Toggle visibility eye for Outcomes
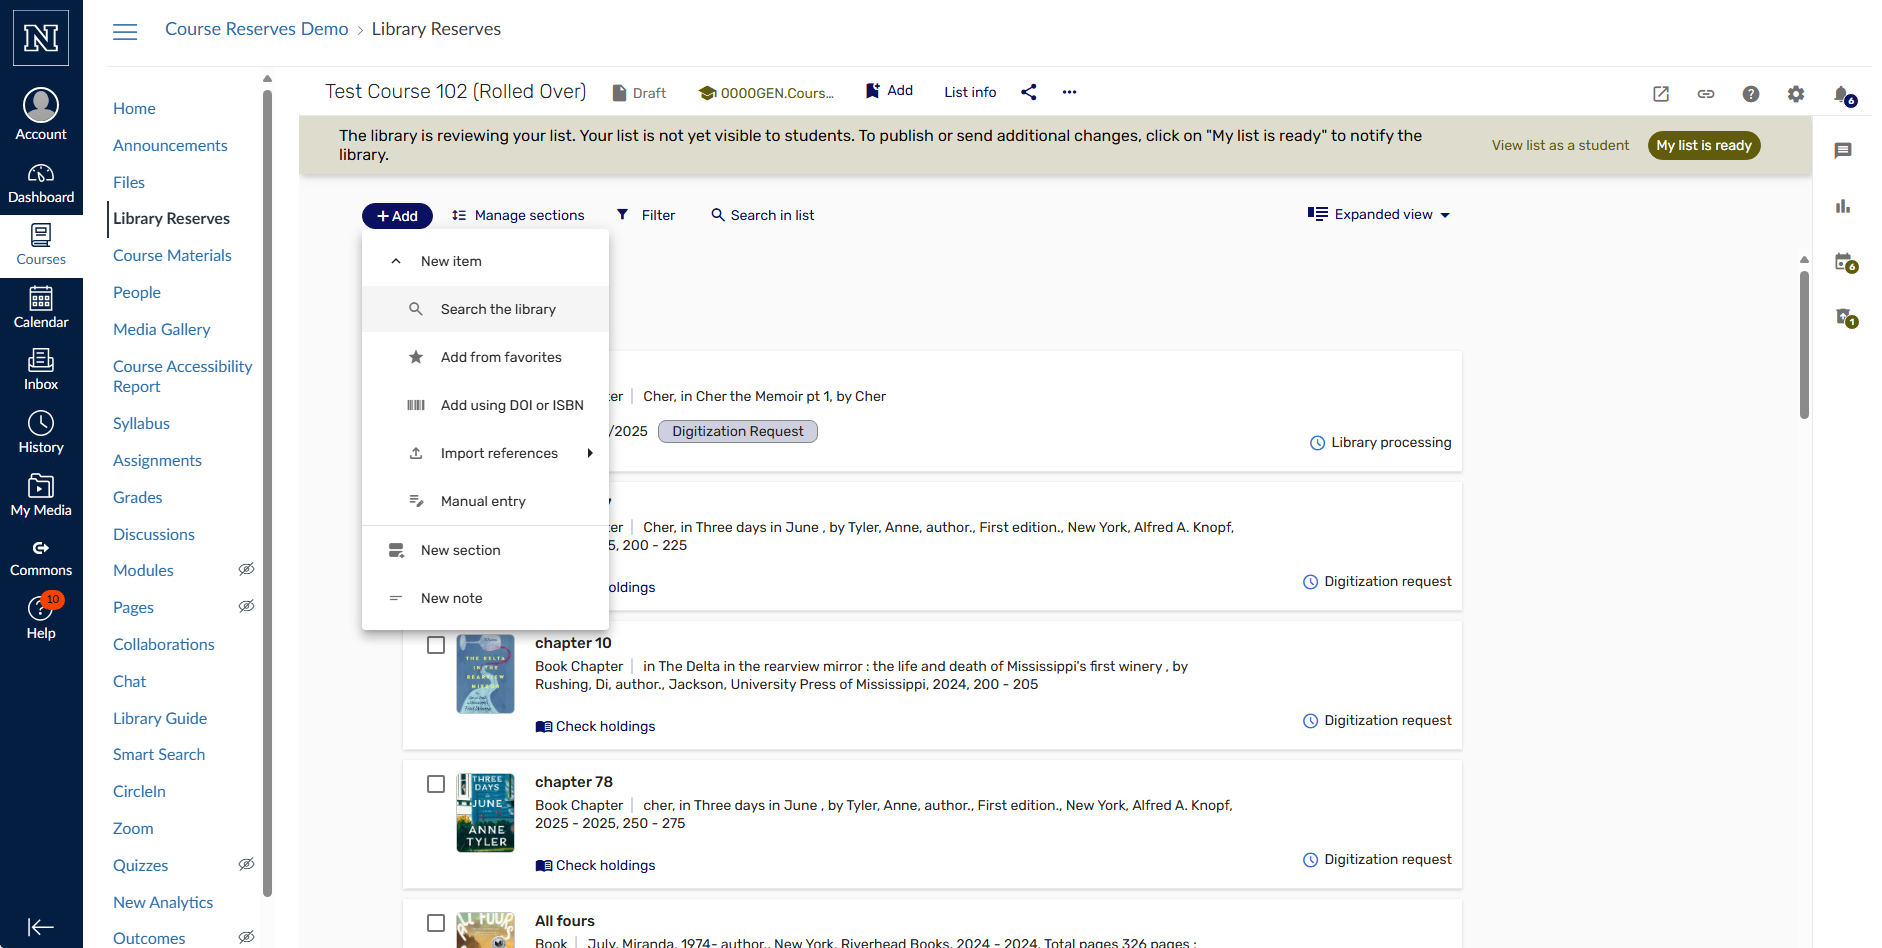This screenshot has height=948, width=1882. pyautogui.click(x=246, y=937)
